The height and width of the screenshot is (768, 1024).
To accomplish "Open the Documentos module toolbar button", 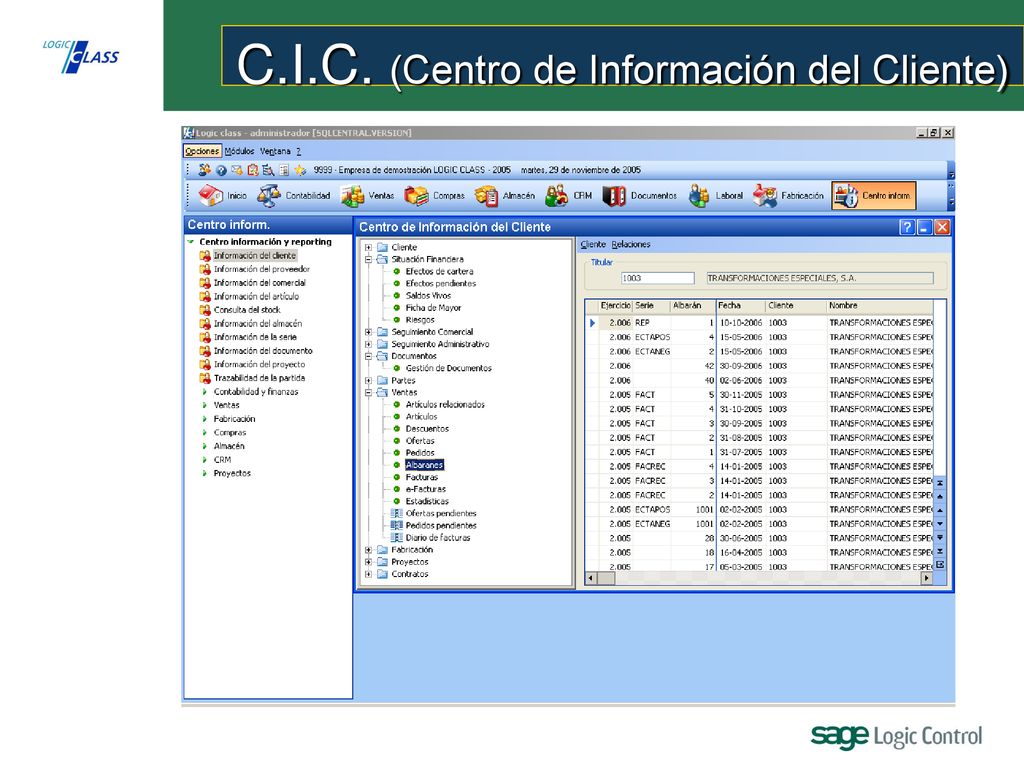I will point(639,195).
